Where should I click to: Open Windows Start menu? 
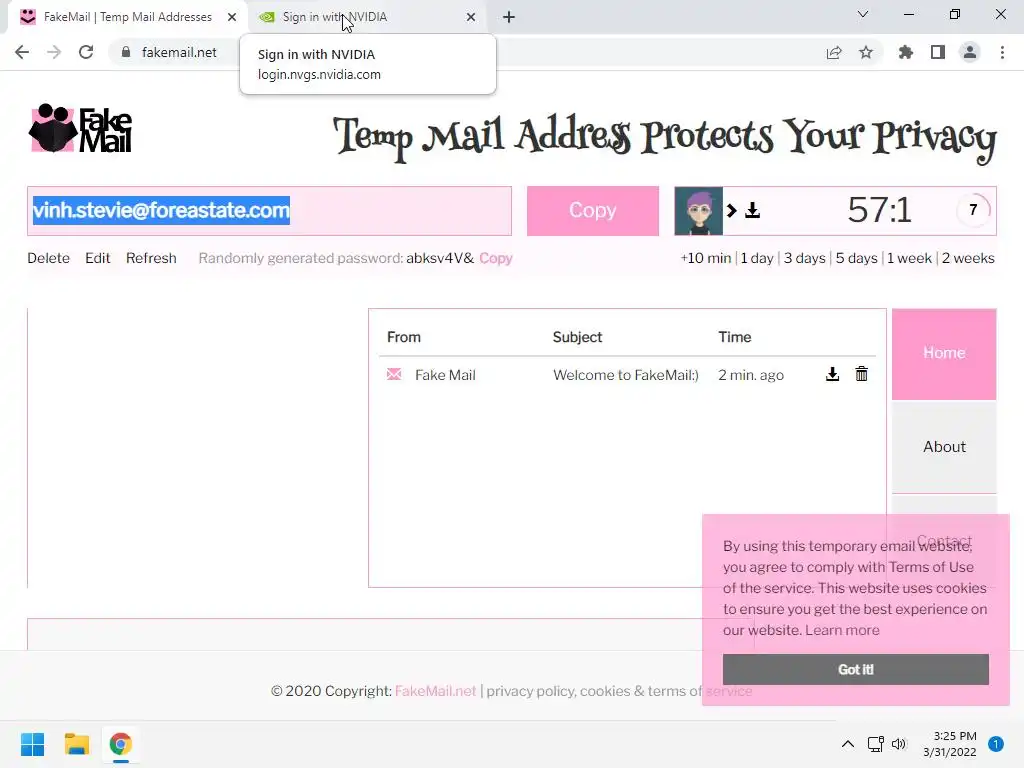[33, 744]
